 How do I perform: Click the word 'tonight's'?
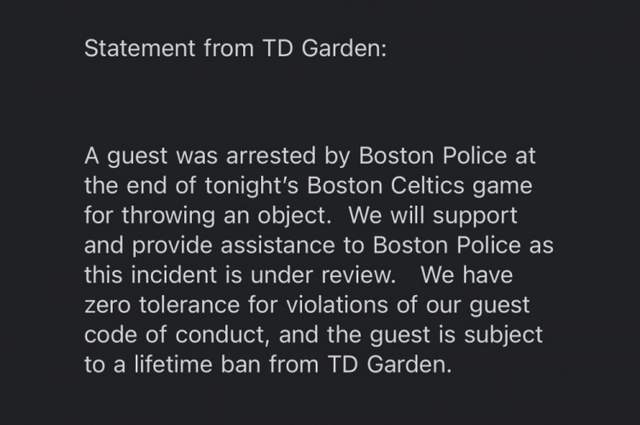pos(251,186)
